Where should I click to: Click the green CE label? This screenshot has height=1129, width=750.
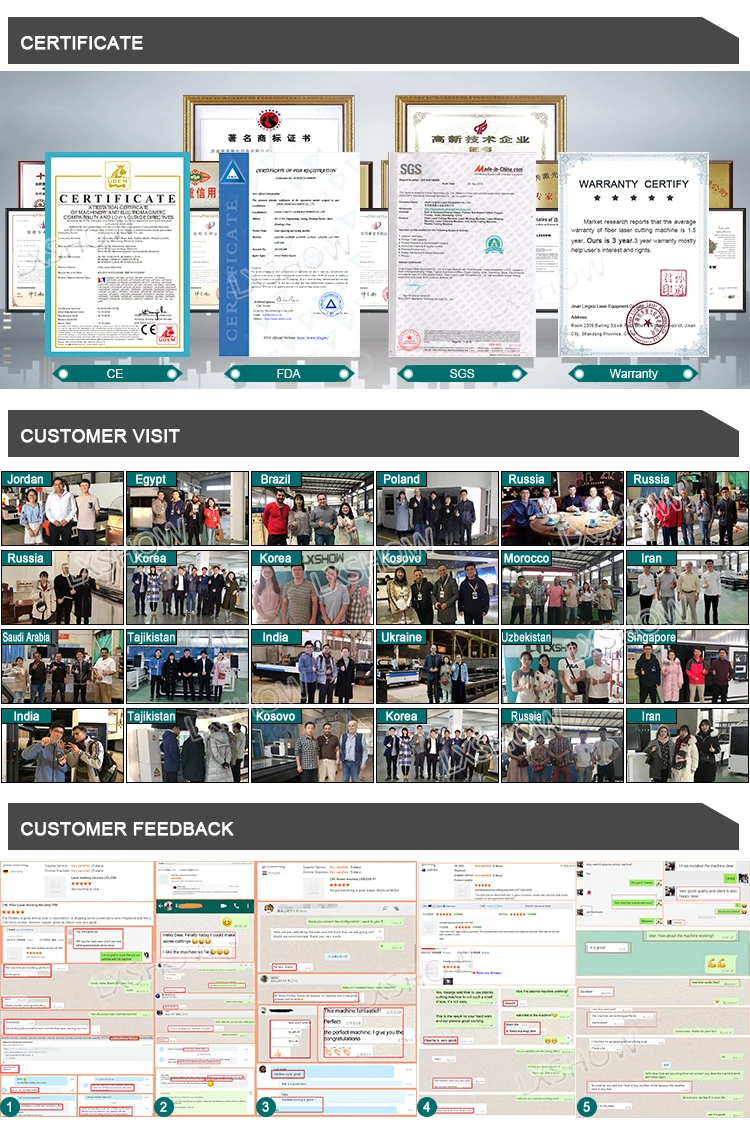tap(116, 374)
